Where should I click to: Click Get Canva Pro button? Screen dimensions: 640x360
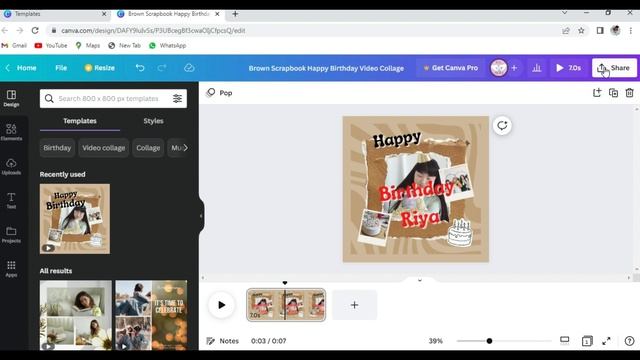[450, 68]
